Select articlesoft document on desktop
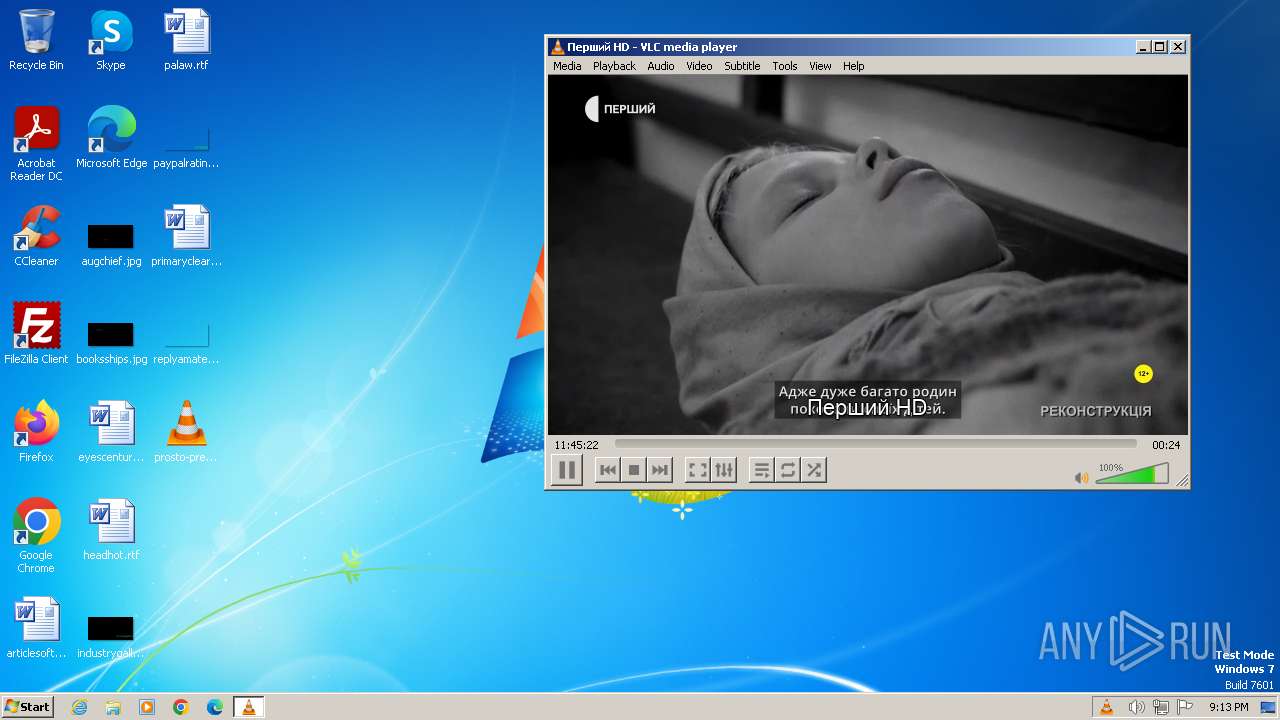Viewport: 1280px width, 720px height. point(36,628)
